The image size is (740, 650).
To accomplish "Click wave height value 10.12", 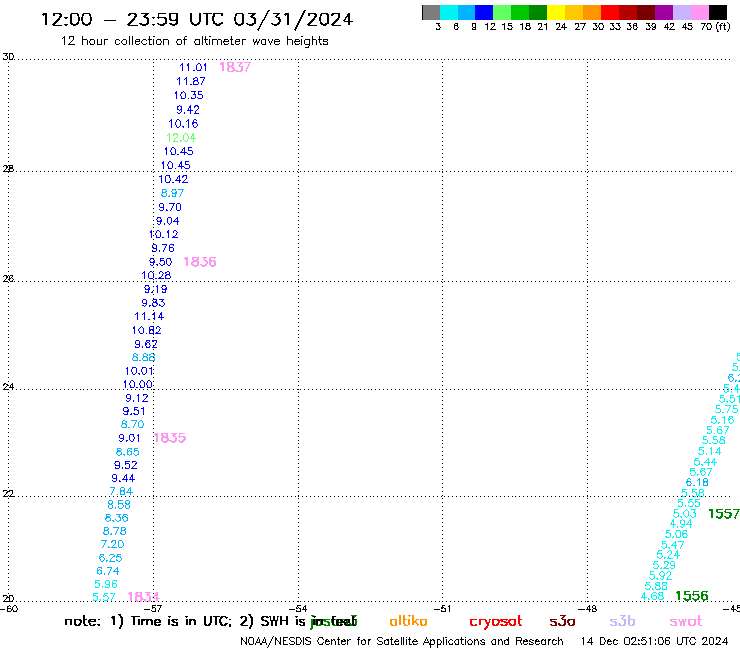I will click(163, 234).
